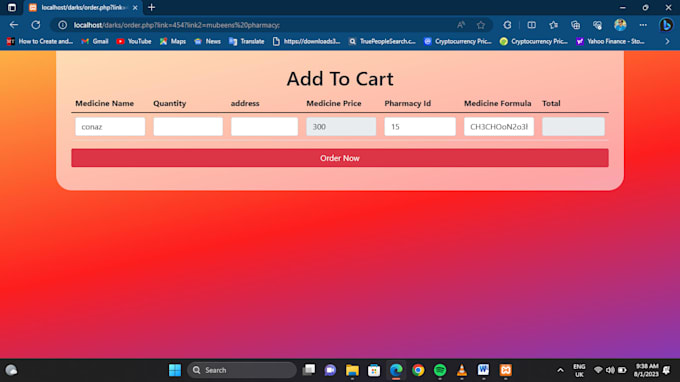This screenshot has width=680, height=382.
Task: Open the Windows Start menu
Action: coord(175,370)
